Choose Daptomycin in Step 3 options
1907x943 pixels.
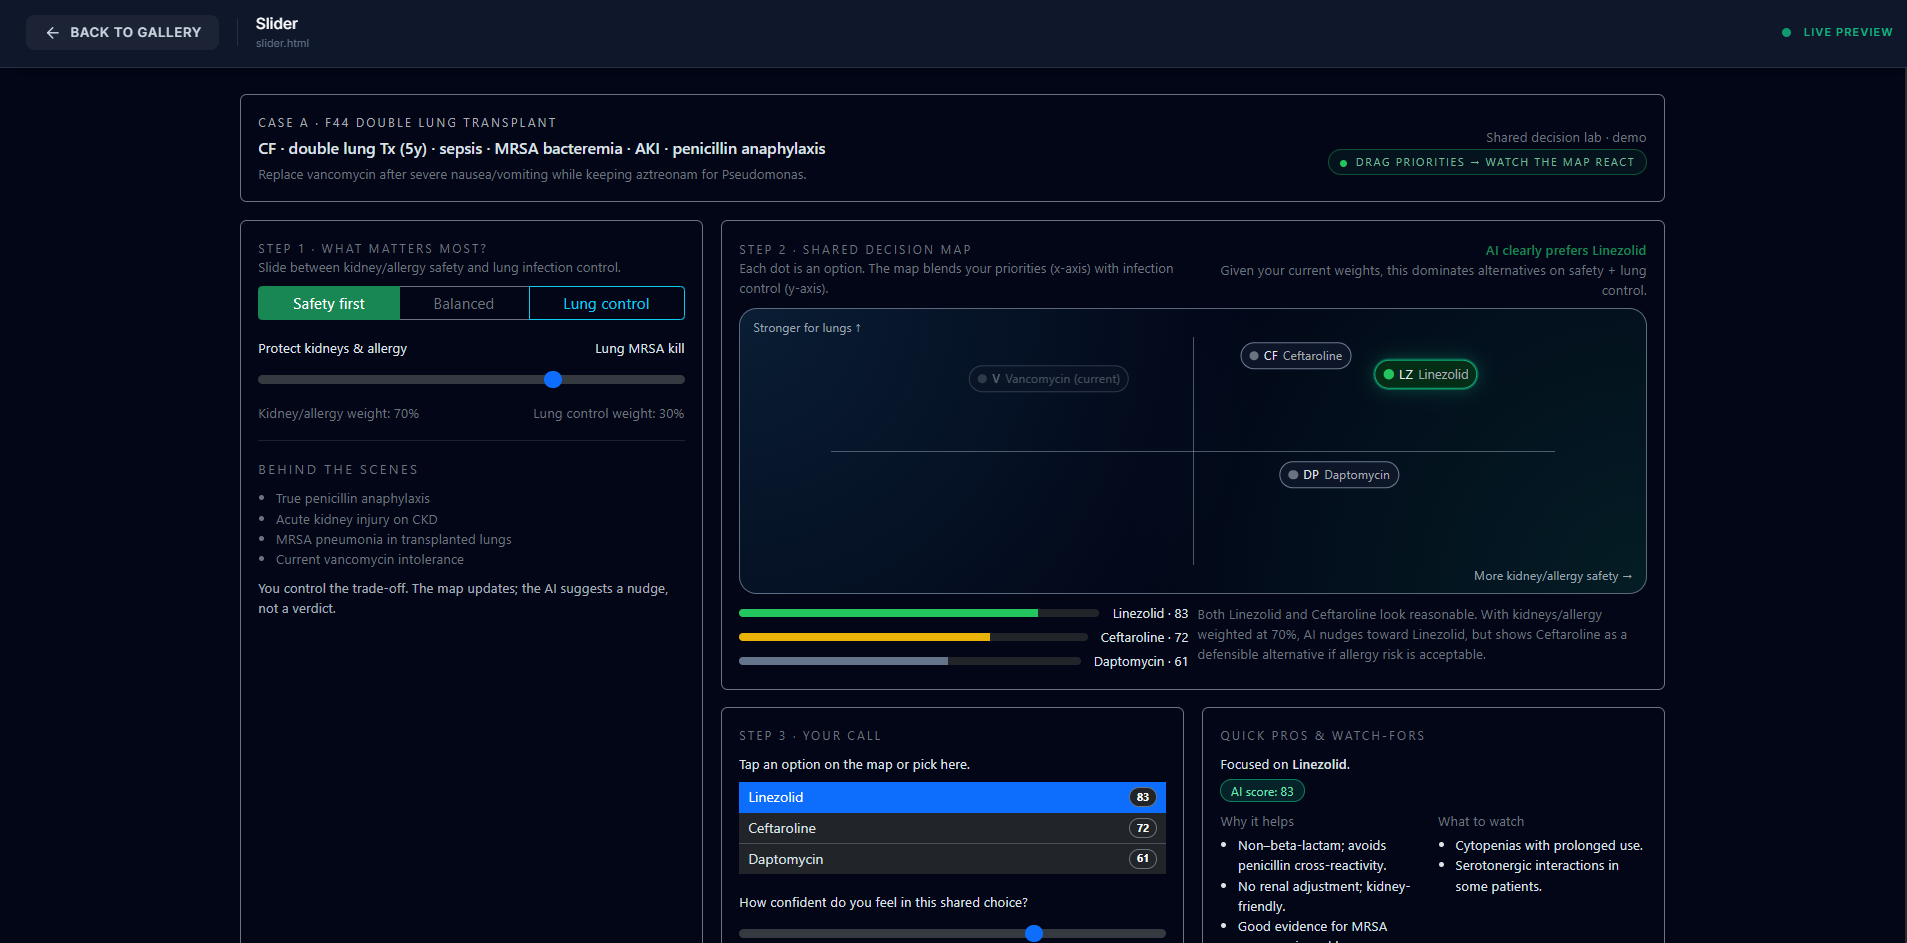(x=950, y=859)
